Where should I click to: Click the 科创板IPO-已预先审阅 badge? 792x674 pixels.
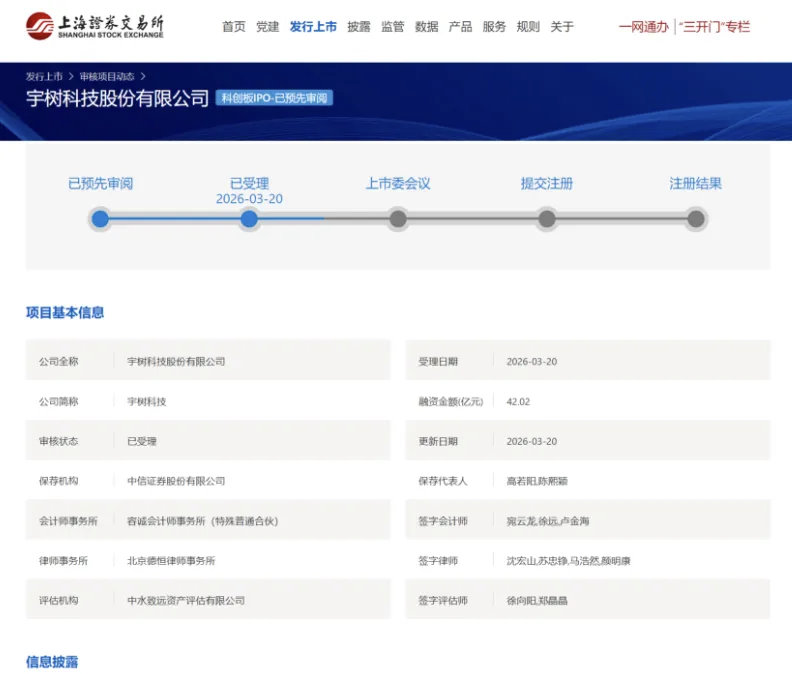click(x=274, y=98)
